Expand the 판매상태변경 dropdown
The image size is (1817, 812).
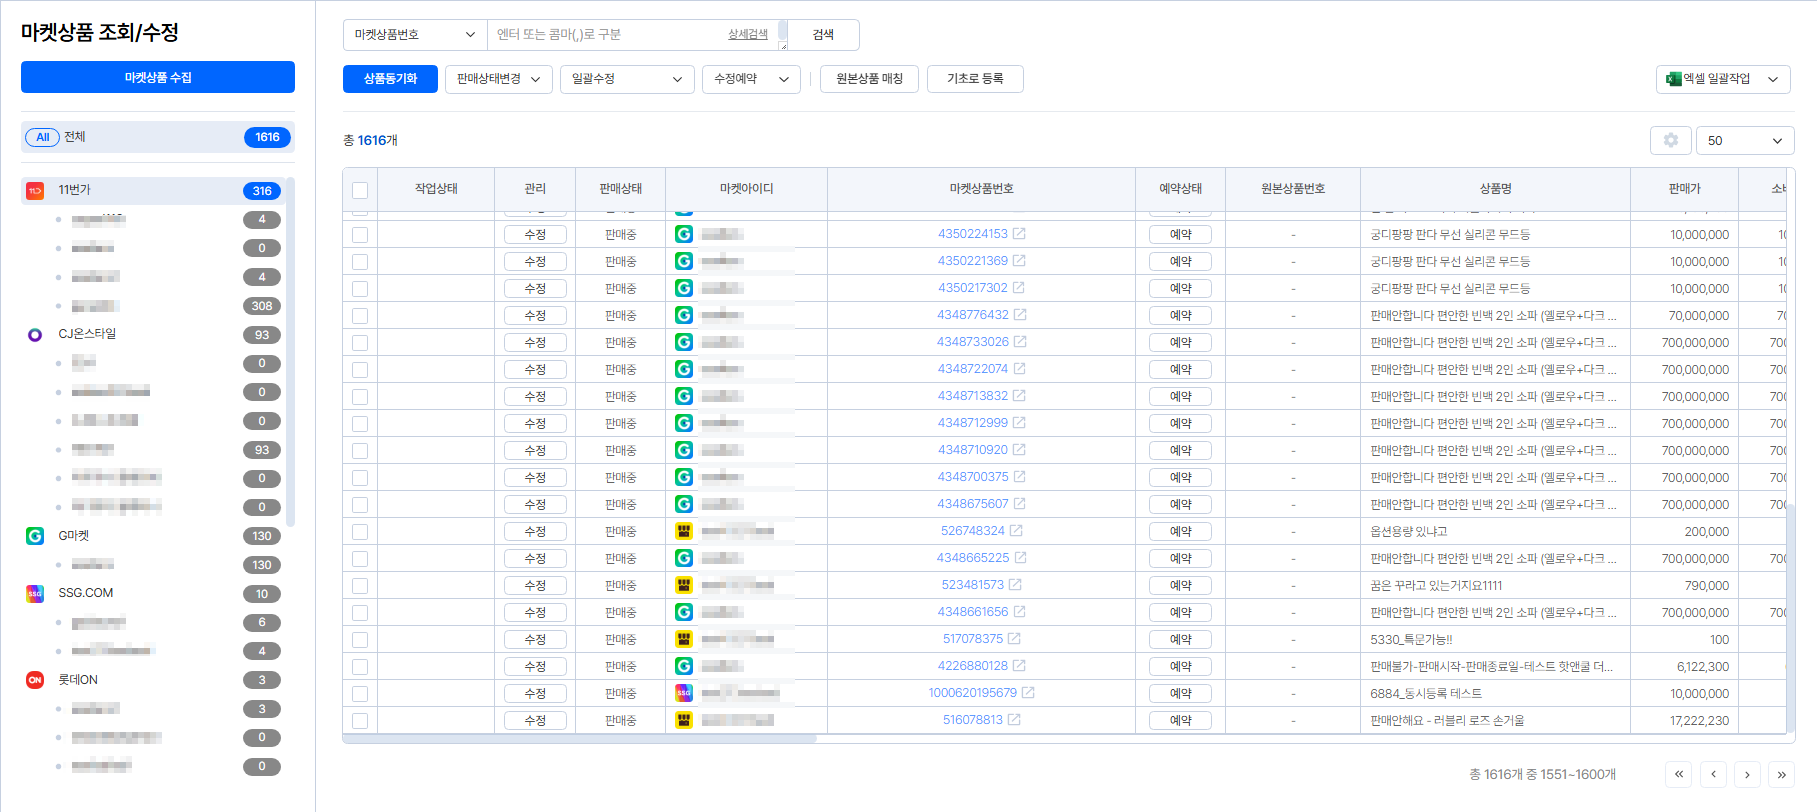coord(498,79)
